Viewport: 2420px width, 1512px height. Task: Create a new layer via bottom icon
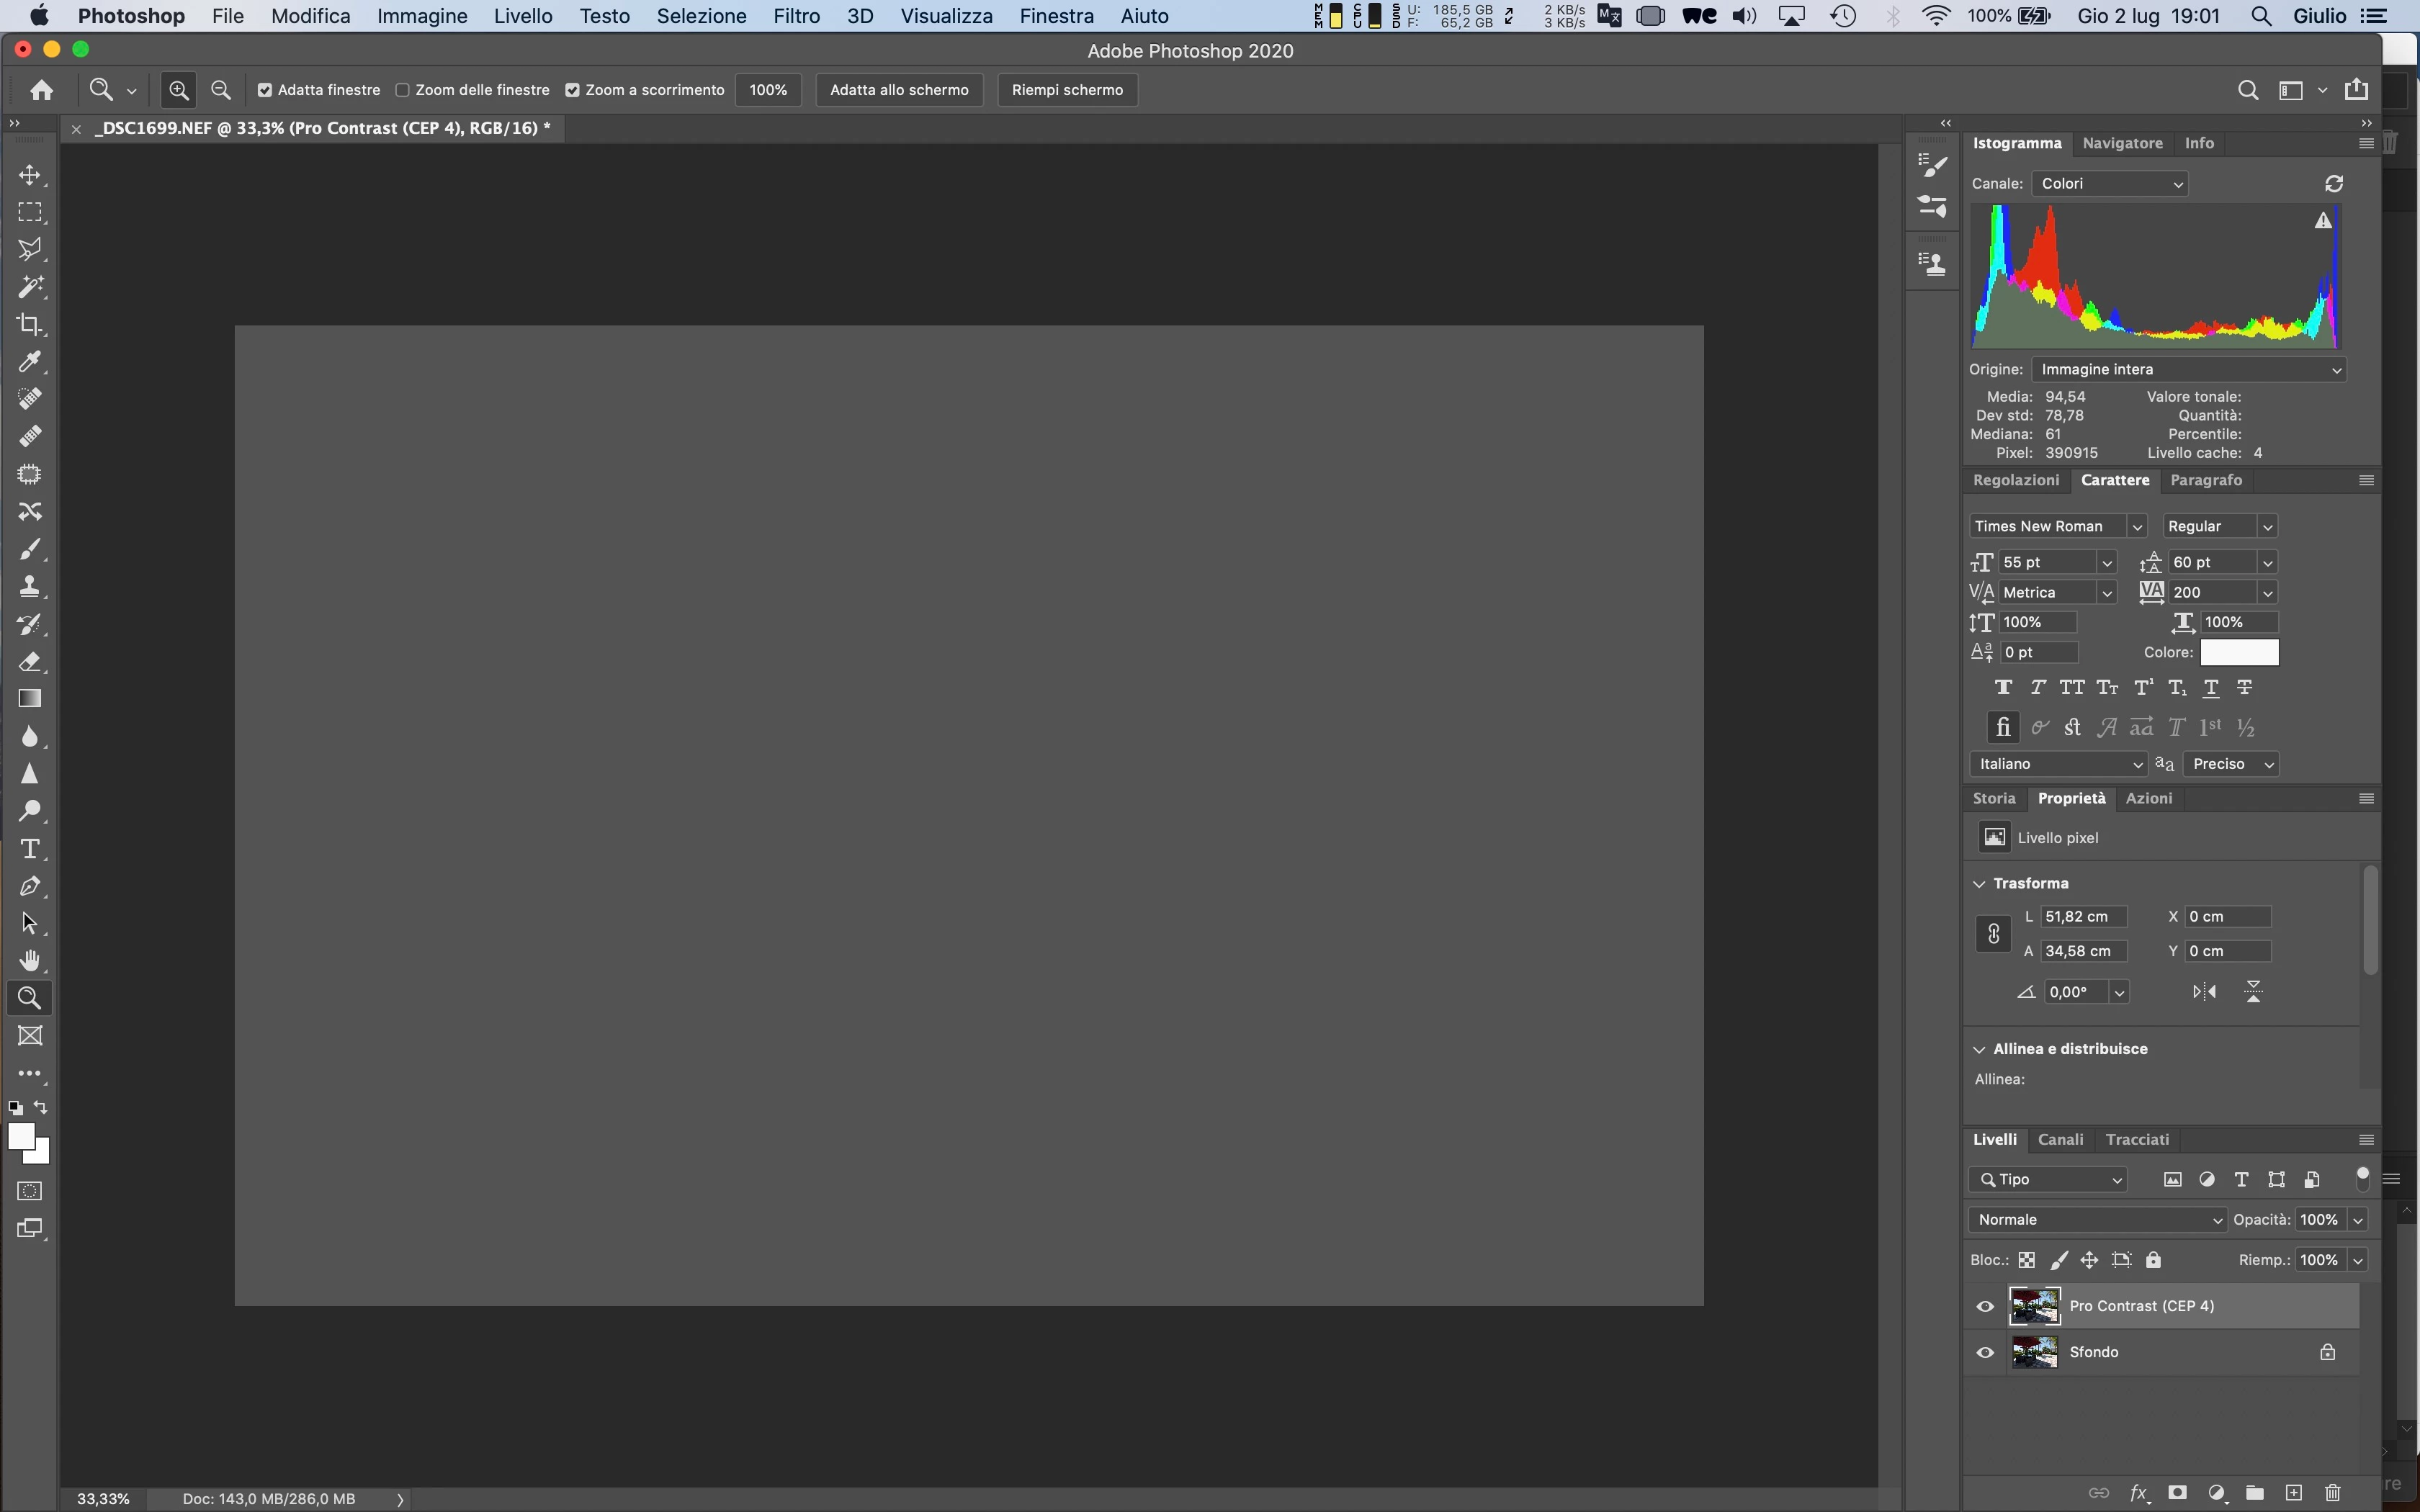[2294, 1493]
